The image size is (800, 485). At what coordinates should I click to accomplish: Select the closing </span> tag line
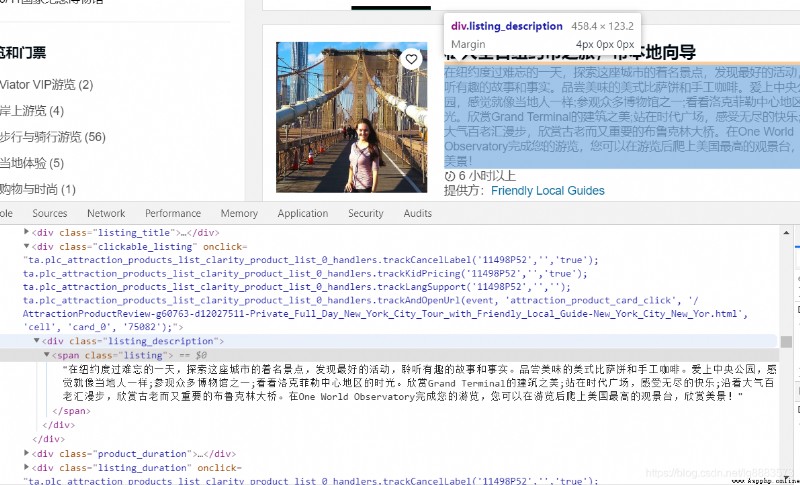click(x=71, y=411)
